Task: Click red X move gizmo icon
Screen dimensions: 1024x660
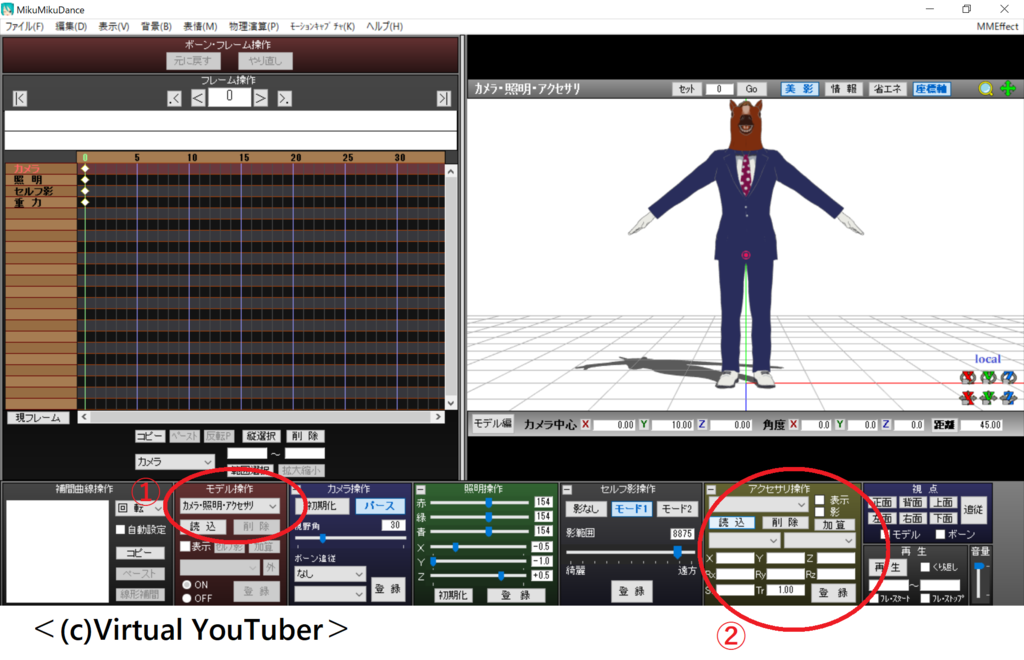Action: coord(967,397)
